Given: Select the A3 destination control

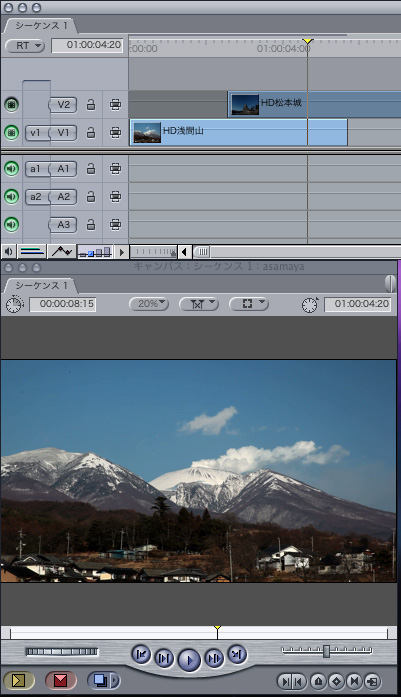Looking at the screenshot, I should tap(63, 224).
